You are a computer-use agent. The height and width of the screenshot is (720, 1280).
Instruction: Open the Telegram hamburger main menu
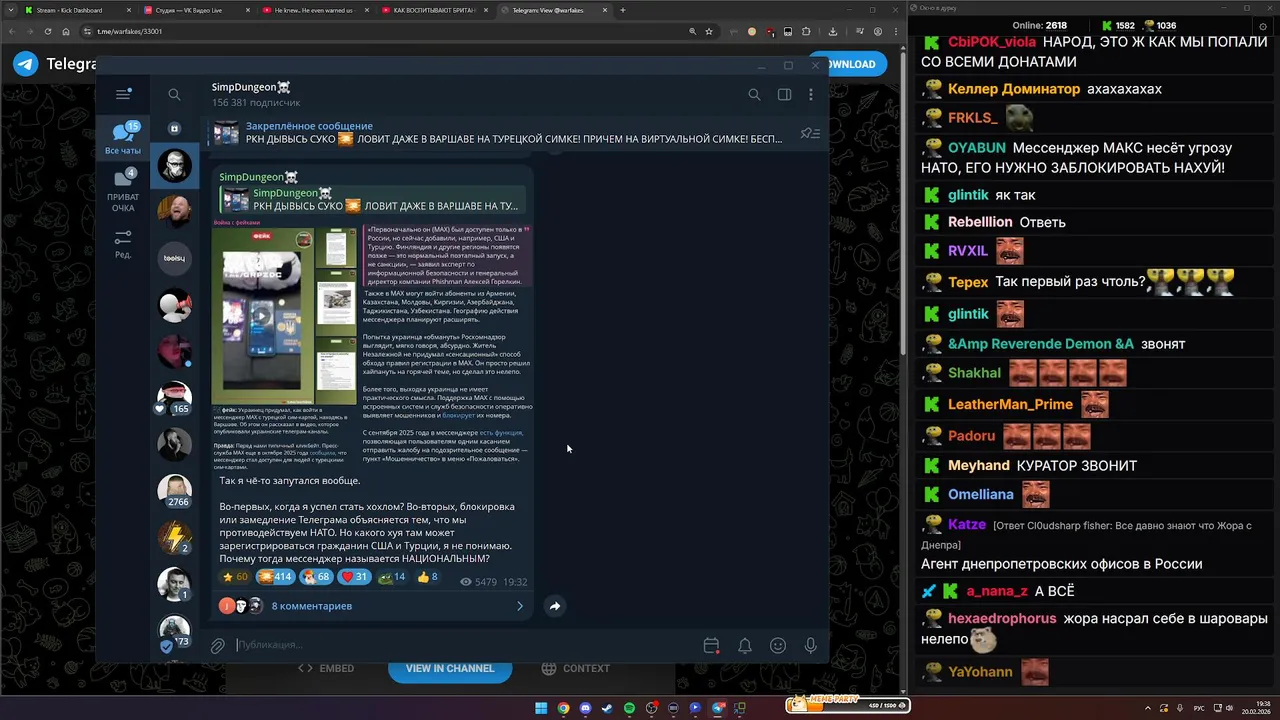tap(123, 94)
